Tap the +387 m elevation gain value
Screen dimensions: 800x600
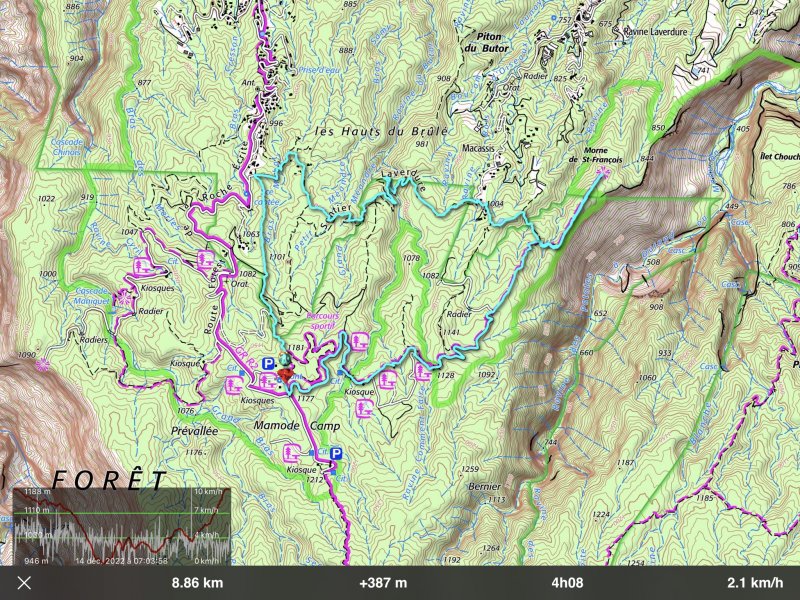point(383,583)
